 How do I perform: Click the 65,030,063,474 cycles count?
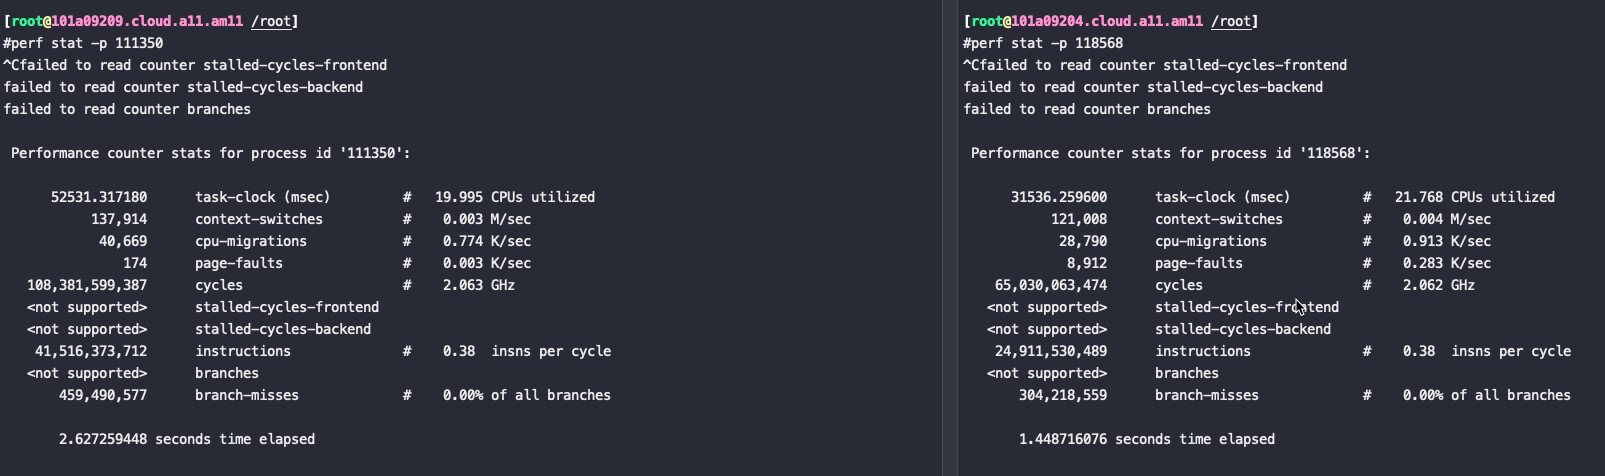tap(1051, 285)
